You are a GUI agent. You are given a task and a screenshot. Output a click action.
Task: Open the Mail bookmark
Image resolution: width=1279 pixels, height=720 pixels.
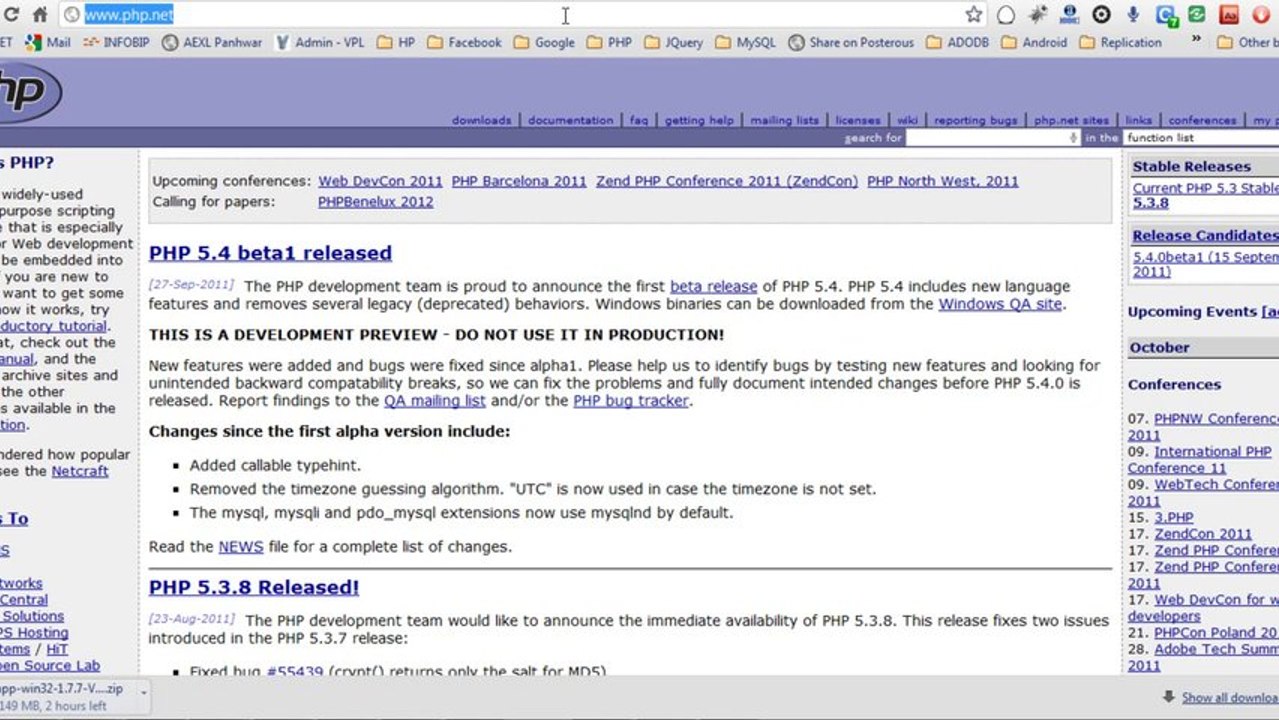pos(48,42)
